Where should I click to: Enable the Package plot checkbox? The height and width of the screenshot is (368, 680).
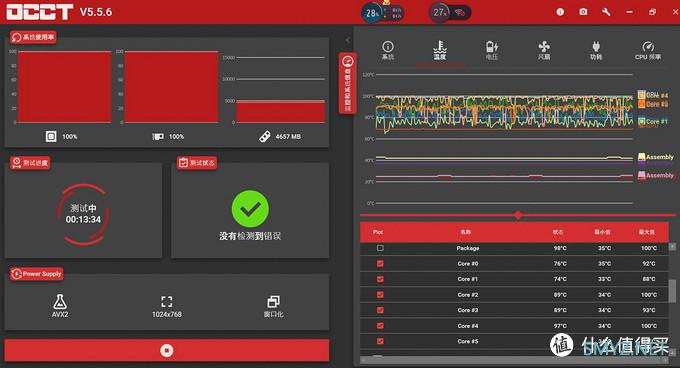click(380, 248)
